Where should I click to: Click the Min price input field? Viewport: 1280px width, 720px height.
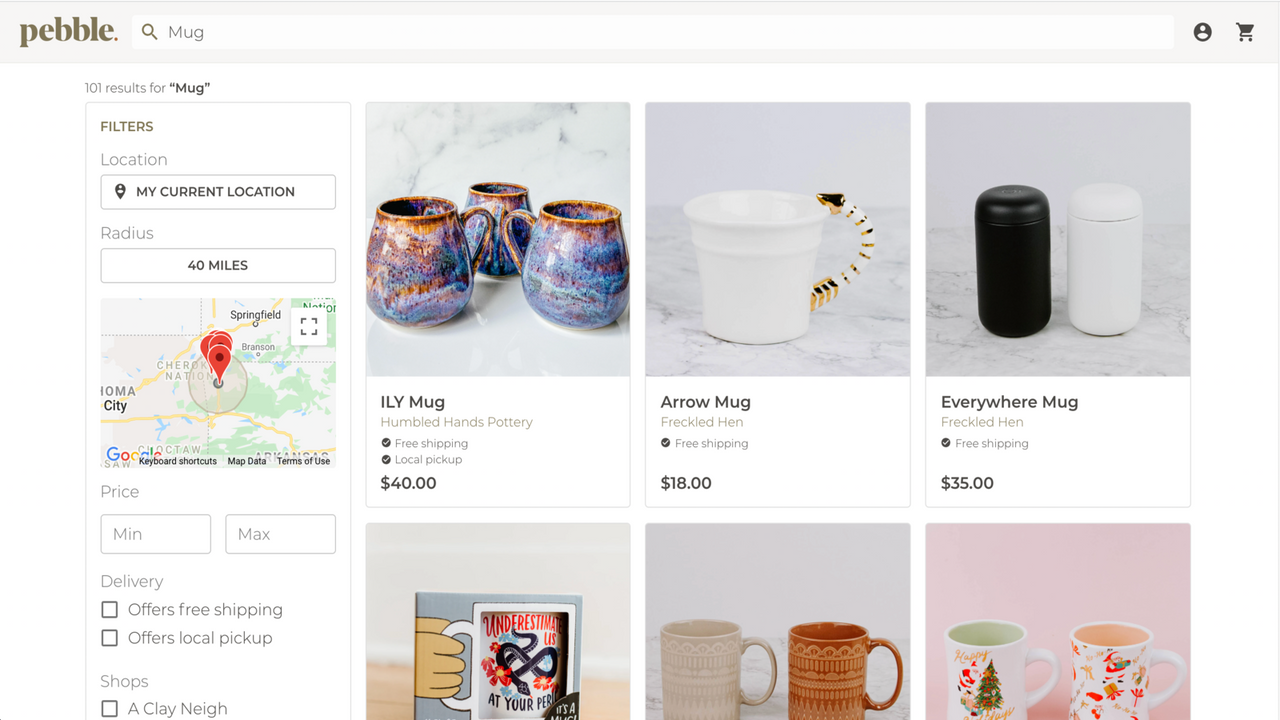coord(155,533)
